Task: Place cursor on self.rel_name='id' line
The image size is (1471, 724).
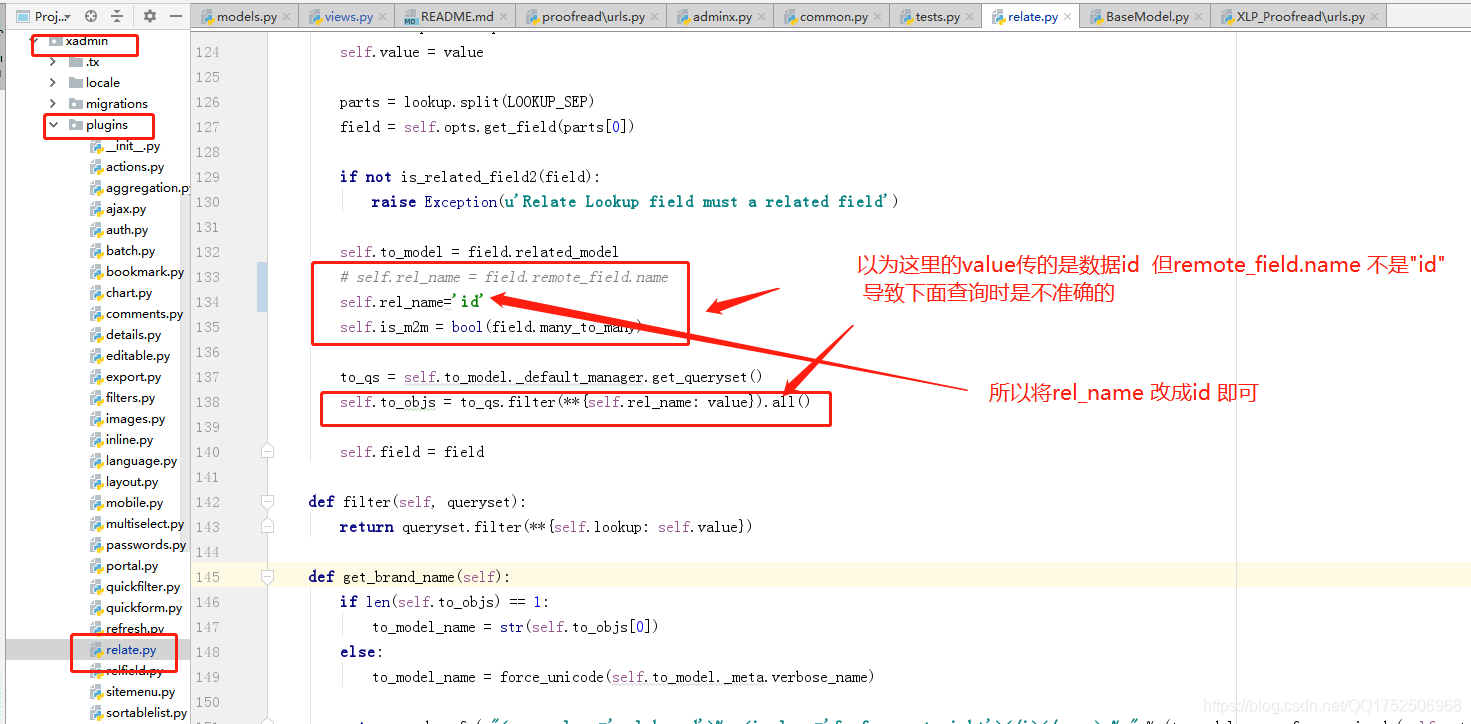Action: pos(412,301)
